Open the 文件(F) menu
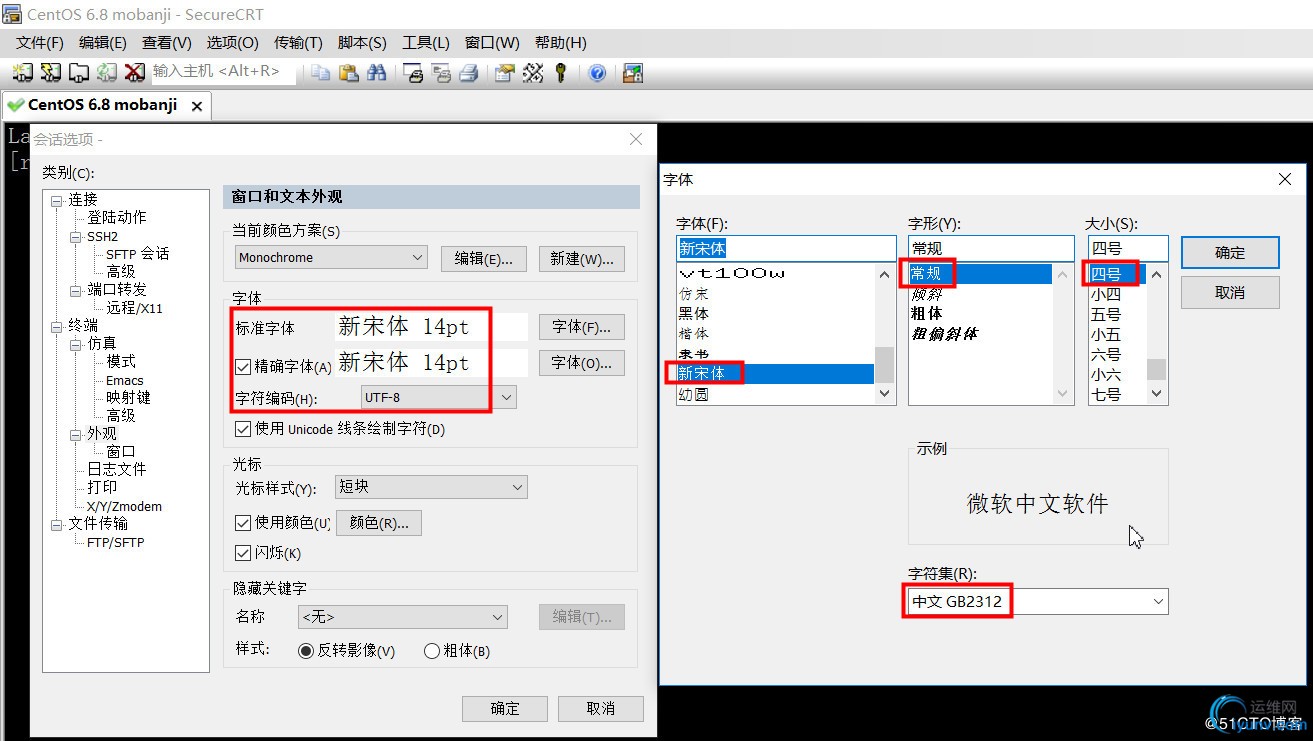Screen dimensions: 1313x741 click(x=40, y=43)
